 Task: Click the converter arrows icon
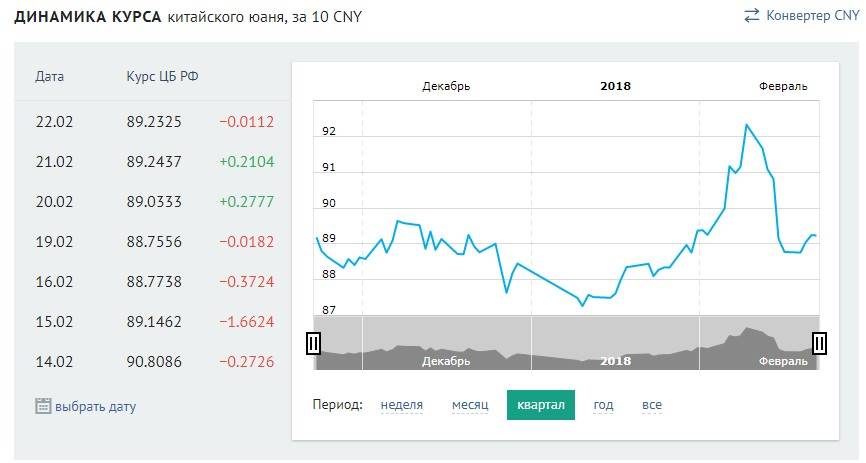(752, 15)
